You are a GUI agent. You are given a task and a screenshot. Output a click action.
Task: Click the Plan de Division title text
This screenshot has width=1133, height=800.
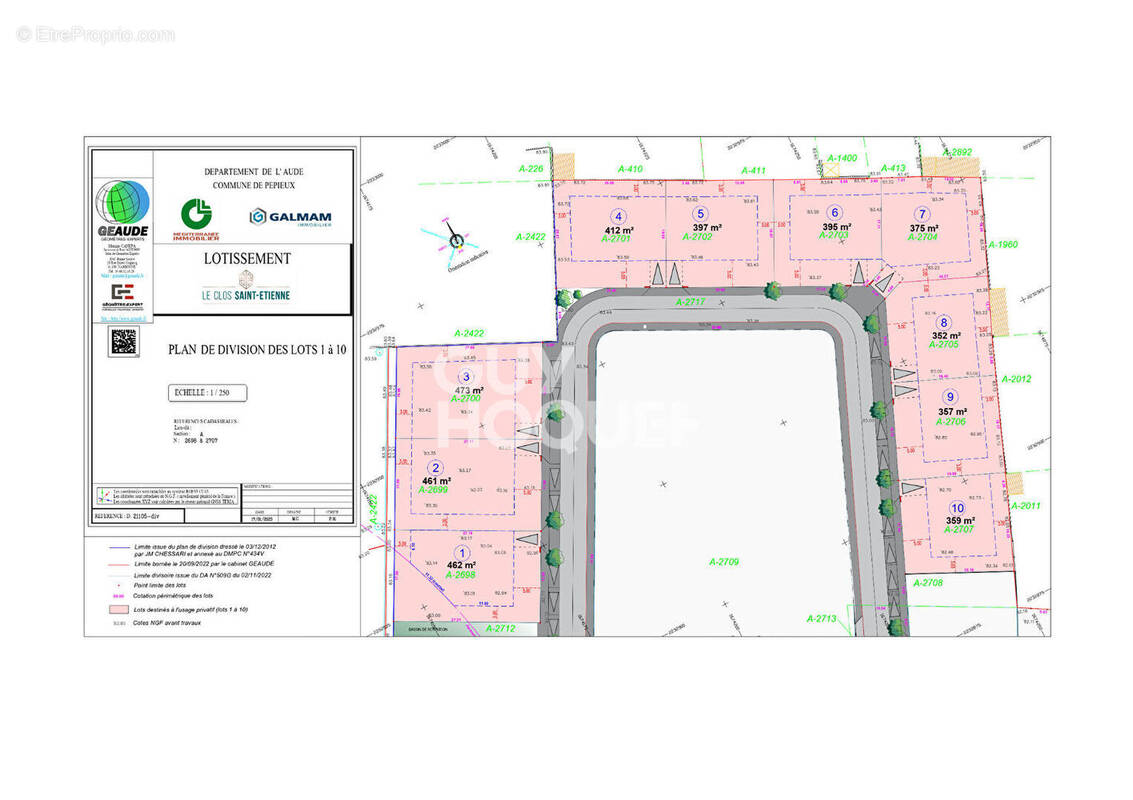[x=258, y=350]
